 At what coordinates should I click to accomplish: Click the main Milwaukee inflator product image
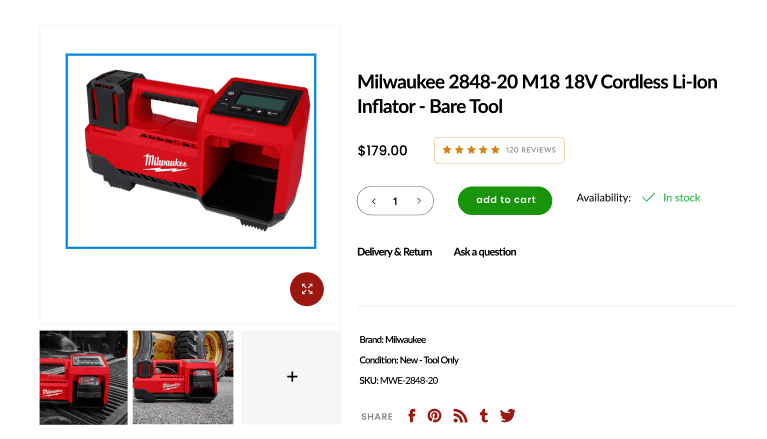point(191,151)
